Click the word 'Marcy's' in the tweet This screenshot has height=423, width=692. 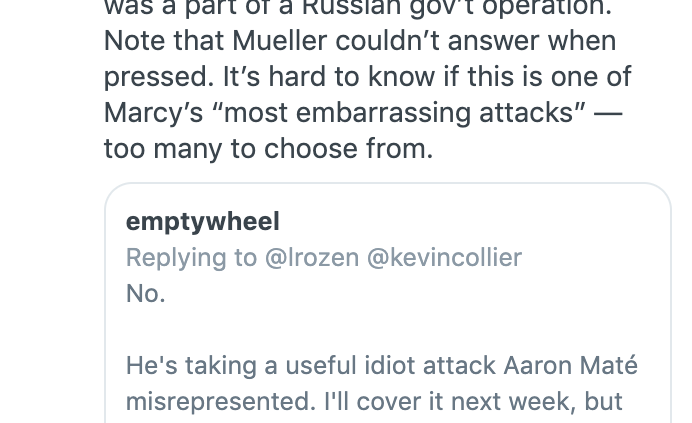coord(154,113)
